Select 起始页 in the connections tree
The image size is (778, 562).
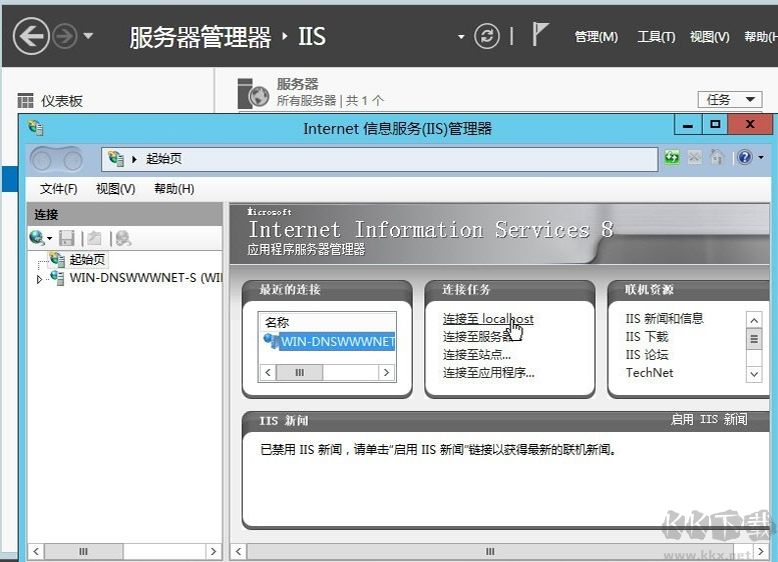pyautogui.click(x=87, y=259)
